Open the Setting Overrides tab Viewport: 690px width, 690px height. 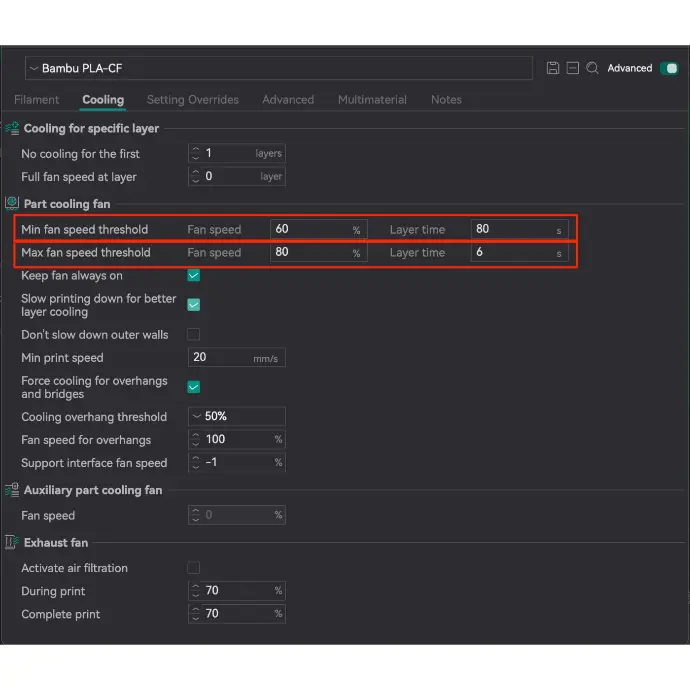[x=192, y=100]
